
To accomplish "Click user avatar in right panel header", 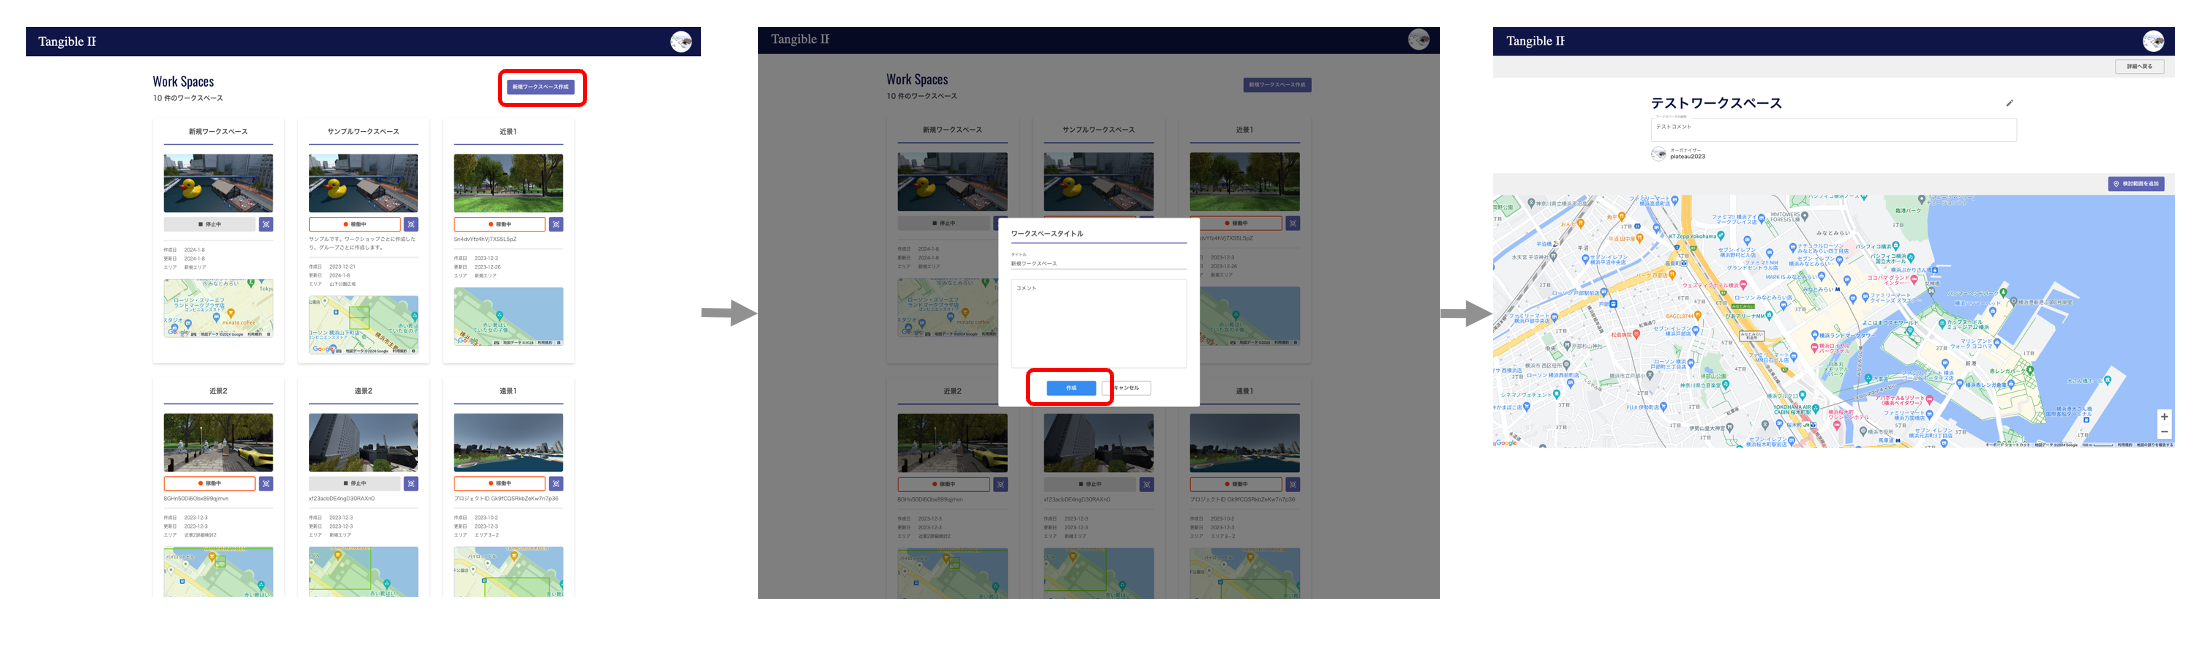I will 2153,41.
